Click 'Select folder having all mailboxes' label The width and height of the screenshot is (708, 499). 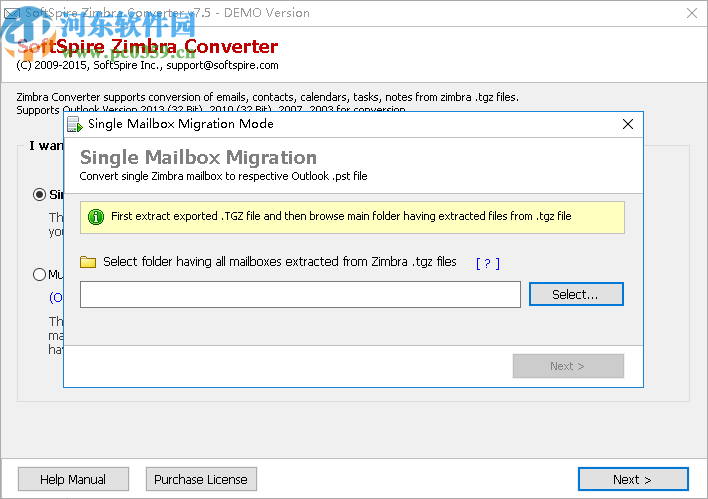click(x=279, y=262)
